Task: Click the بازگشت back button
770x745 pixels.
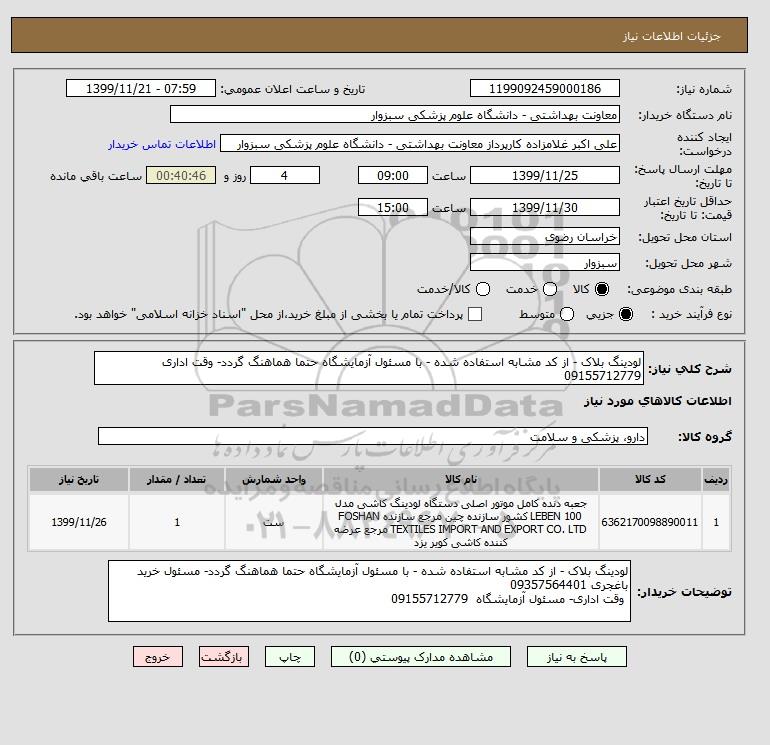Action: 224,657
